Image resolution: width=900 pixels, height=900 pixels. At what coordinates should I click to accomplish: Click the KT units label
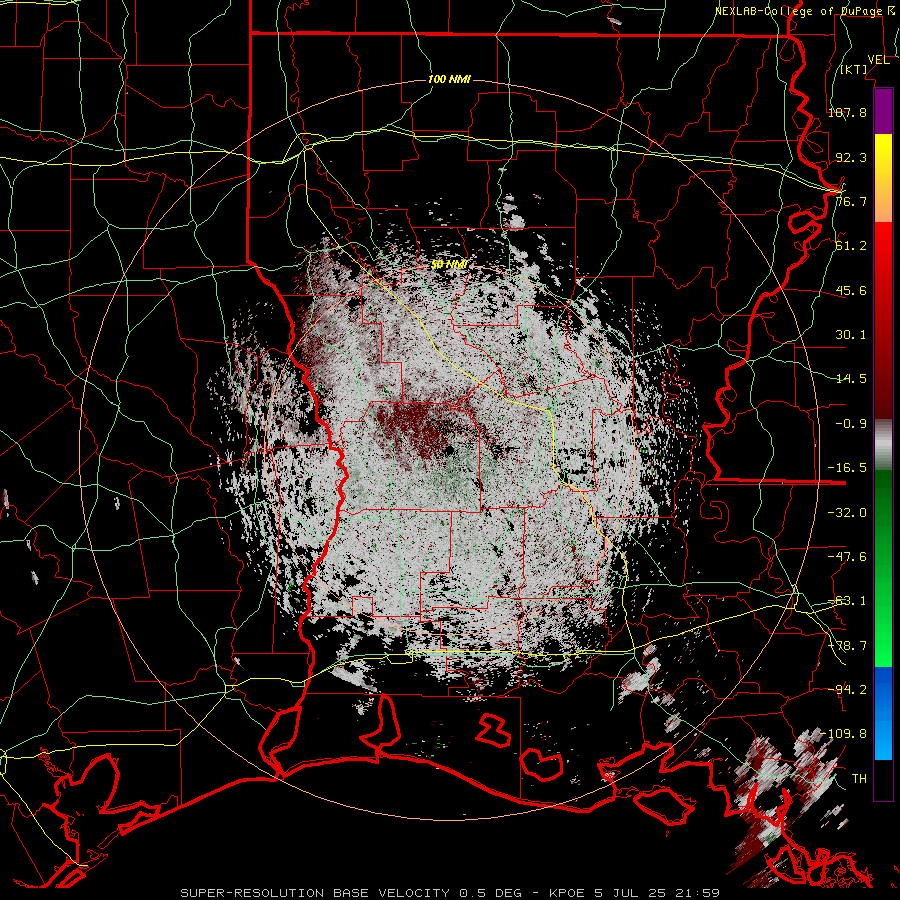(x=854, y=69)
